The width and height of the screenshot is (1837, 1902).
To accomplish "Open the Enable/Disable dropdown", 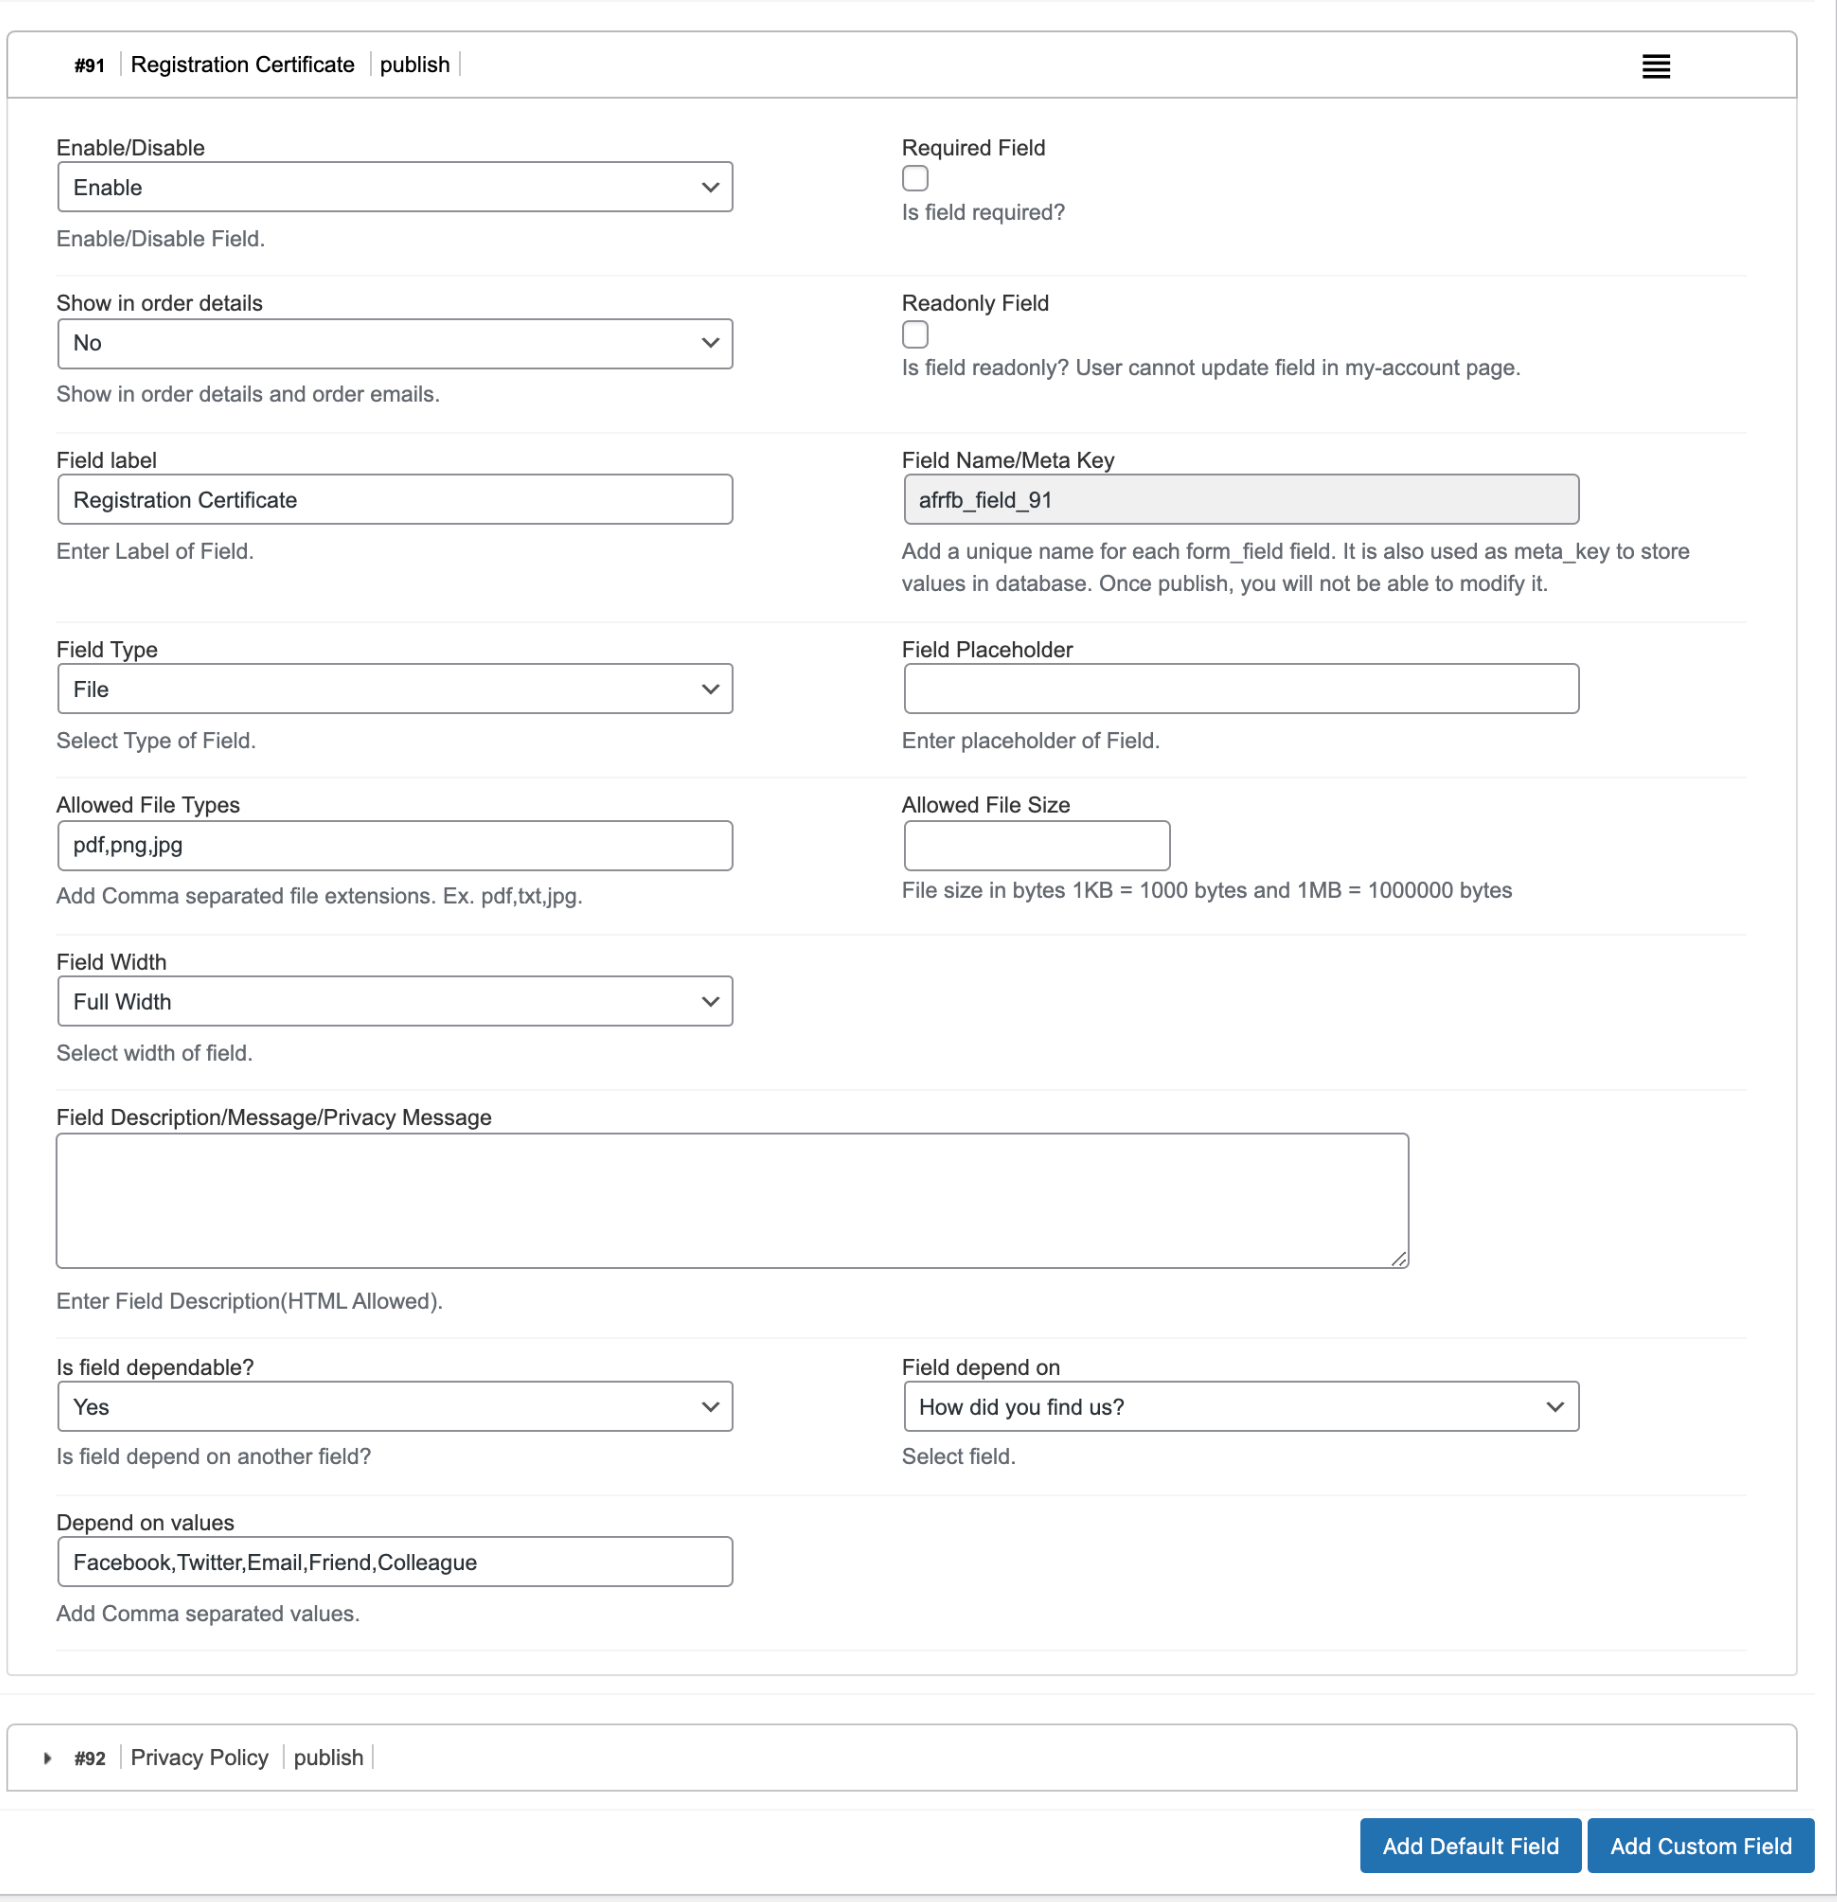I will 395,187.
